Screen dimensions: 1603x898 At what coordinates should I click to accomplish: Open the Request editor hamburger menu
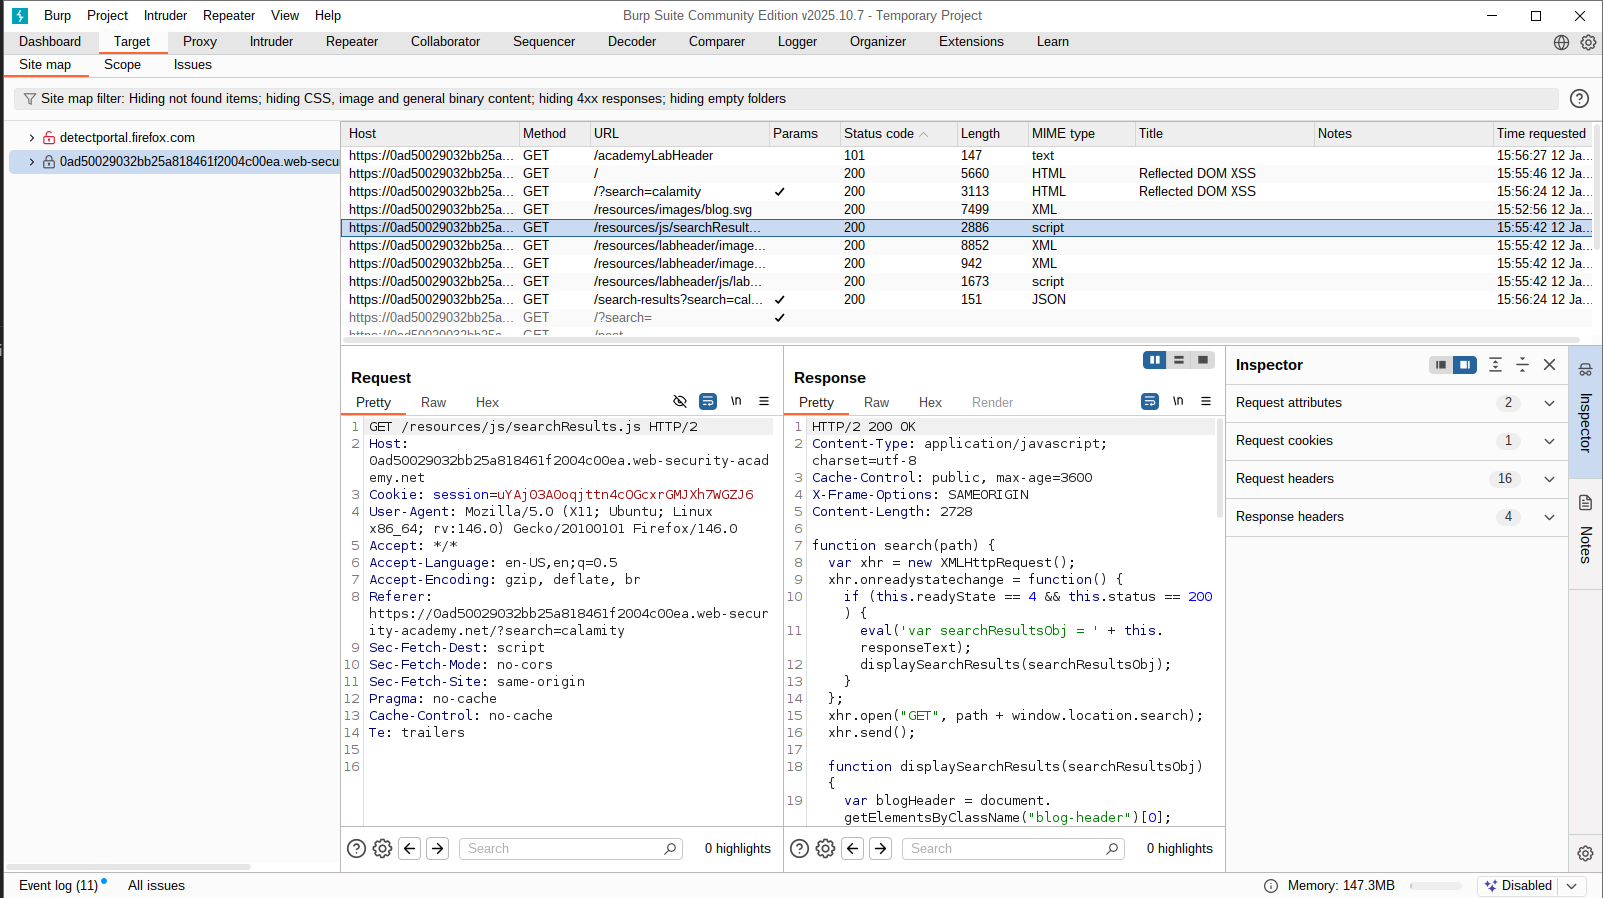[x=764, y=401]
